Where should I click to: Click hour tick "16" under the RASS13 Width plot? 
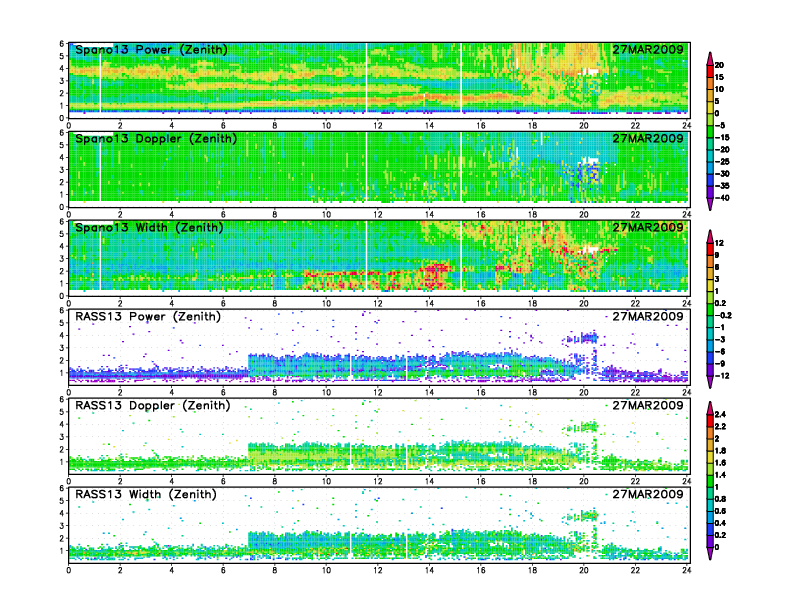coord(481,570)
